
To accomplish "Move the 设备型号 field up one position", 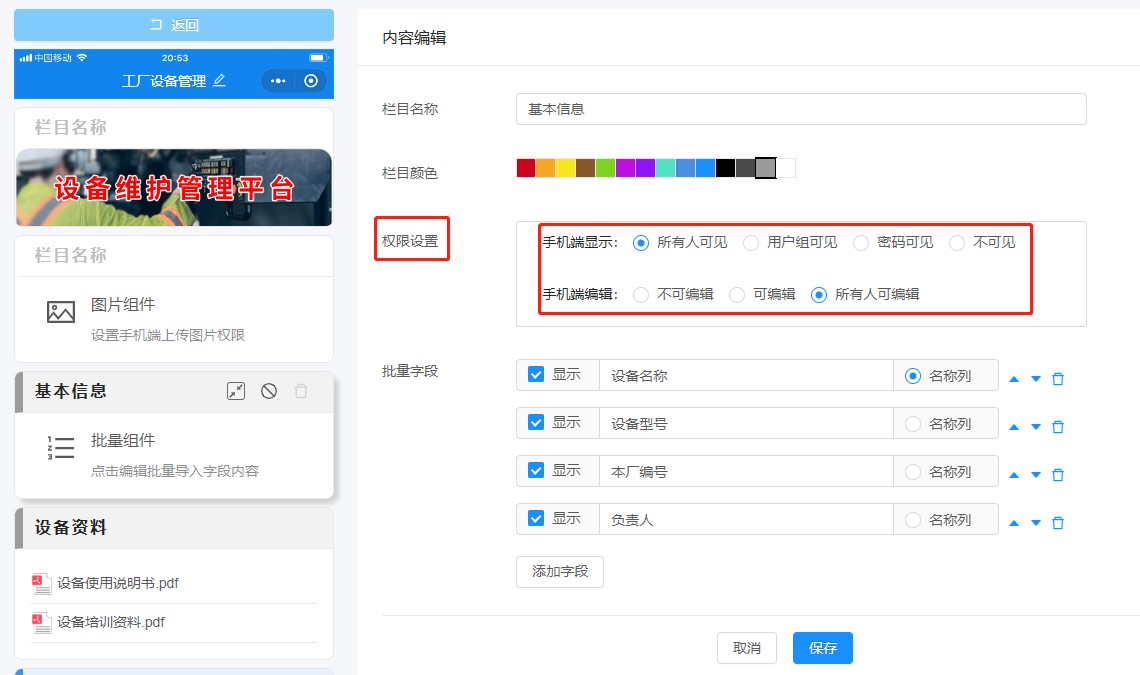I will tap(1013, 425).
